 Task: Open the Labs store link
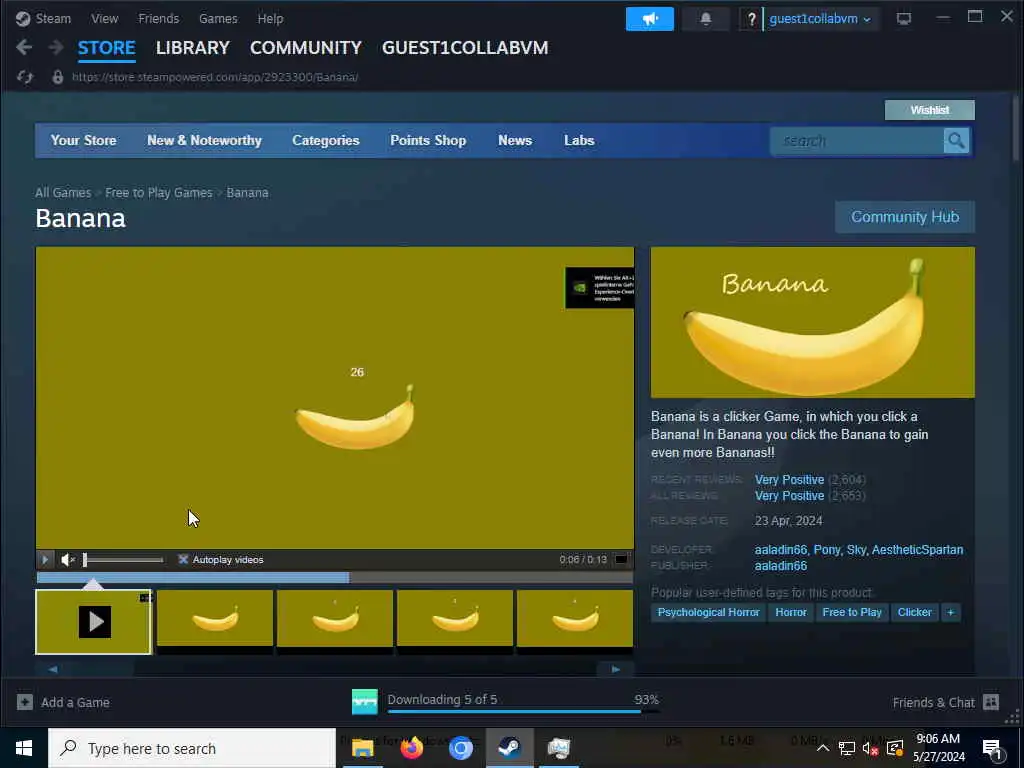[x=579, y=140]
